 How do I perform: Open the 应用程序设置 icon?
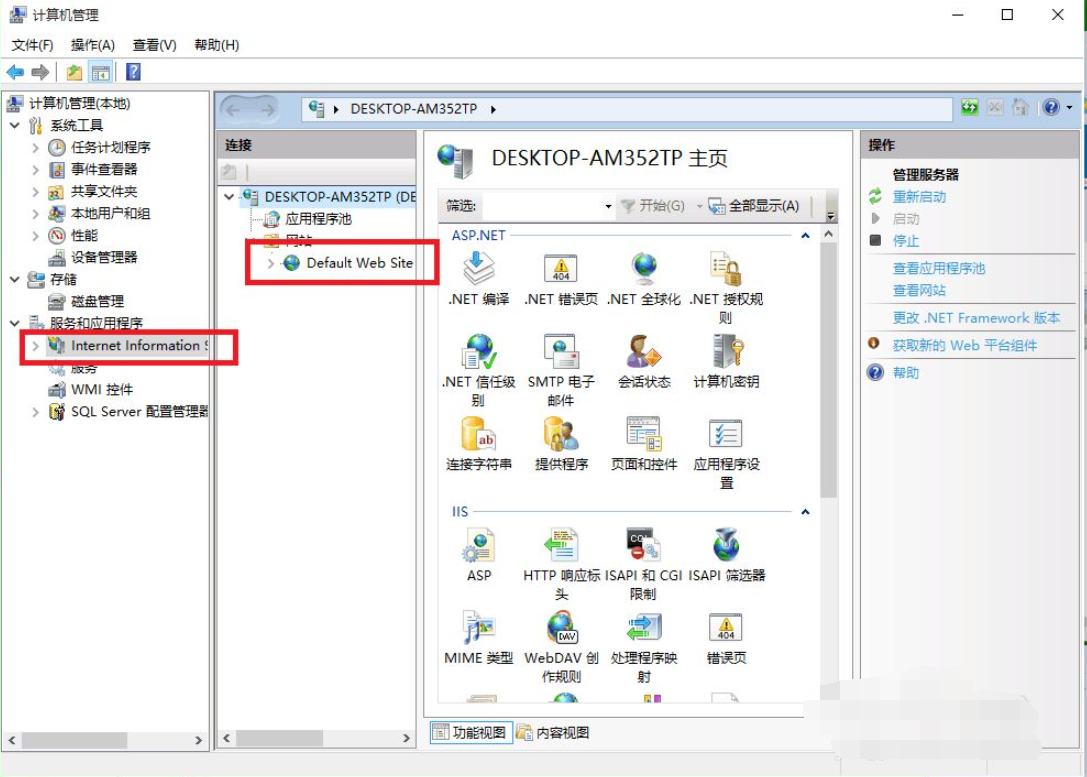click(x=726, y=434)
